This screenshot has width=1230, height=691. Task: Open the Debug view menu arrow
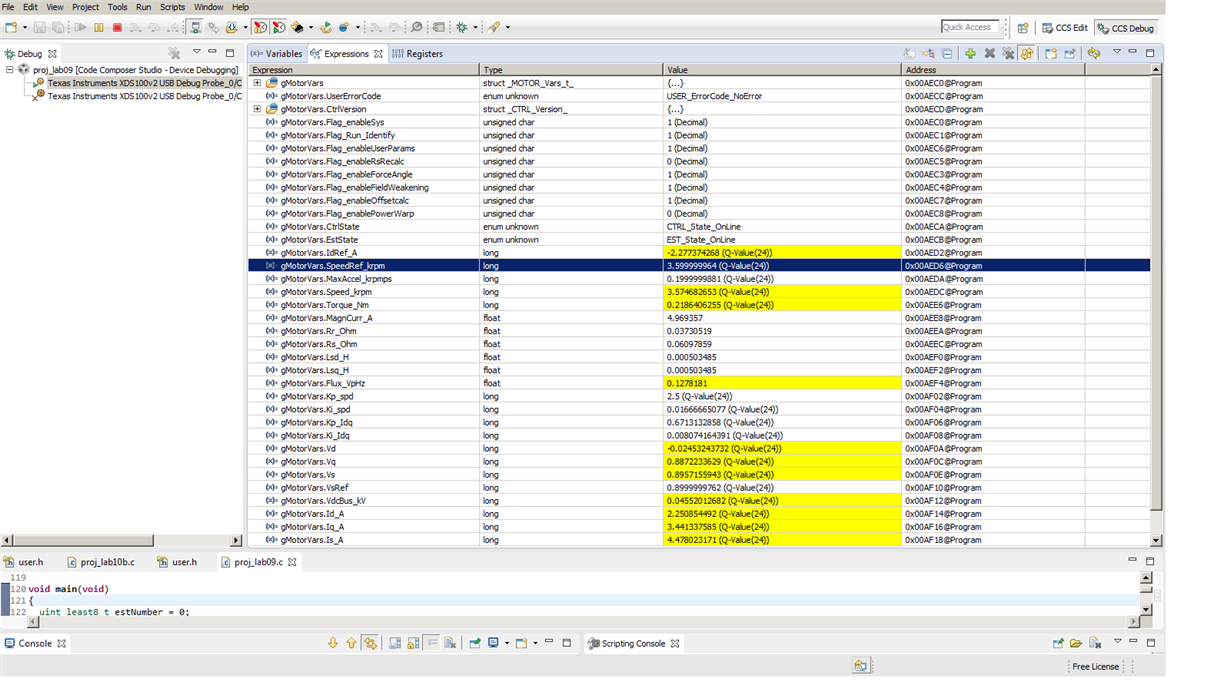coord(196,52)
